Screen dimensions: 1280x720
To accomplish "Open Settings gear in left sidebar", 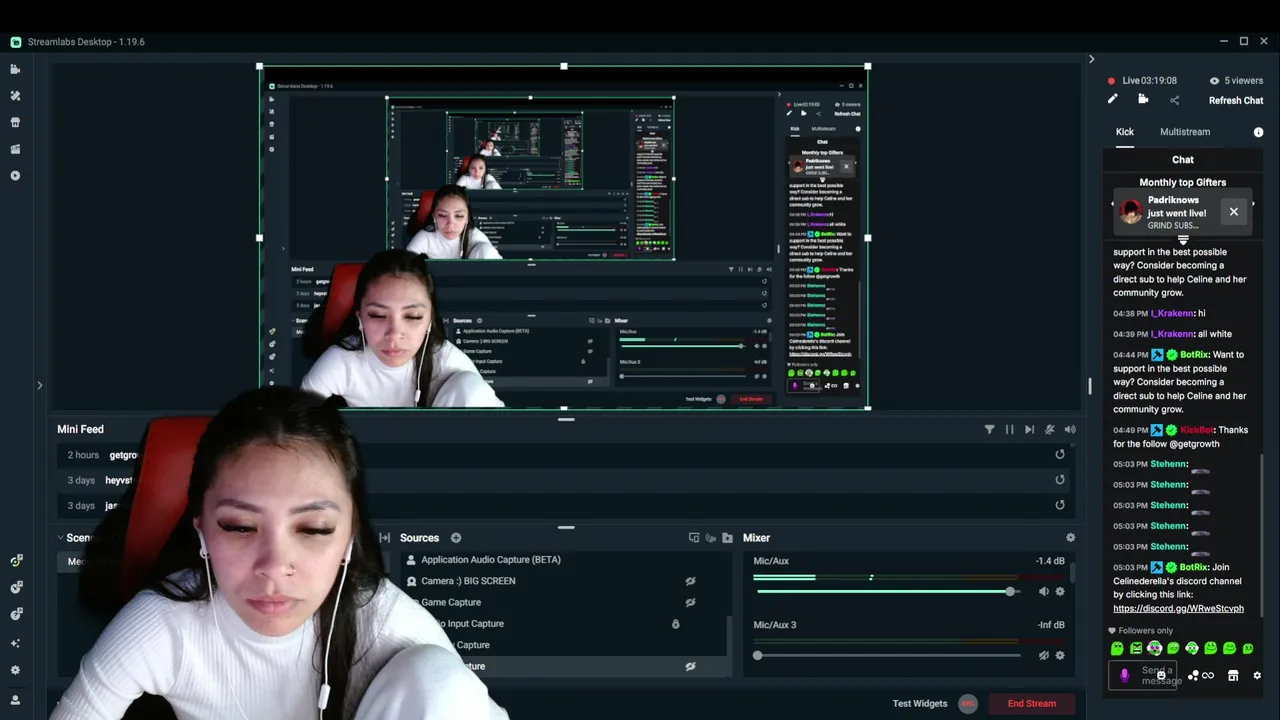I will (x=15, y=670).
